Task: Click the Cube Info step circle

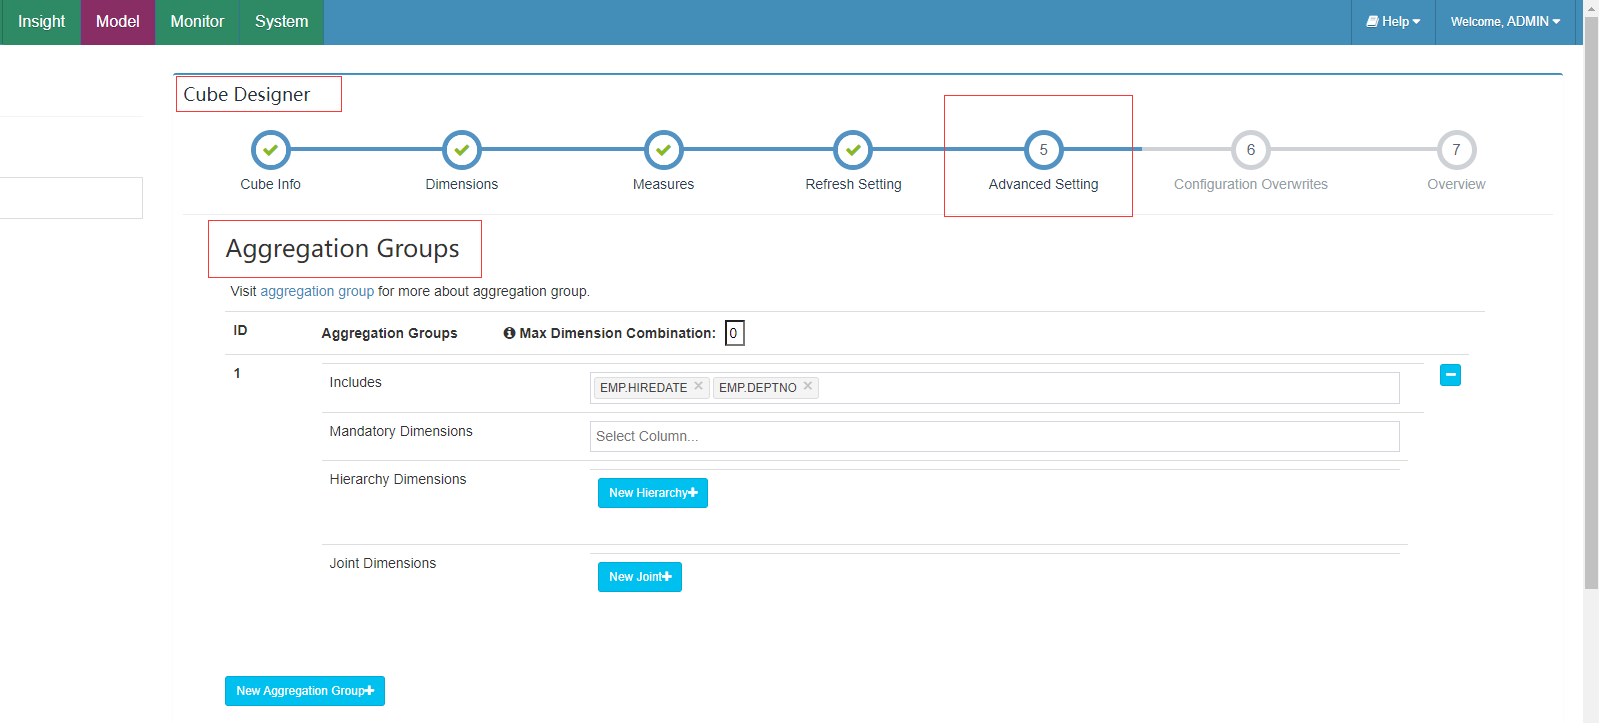Action: click(x=270, y=150)
